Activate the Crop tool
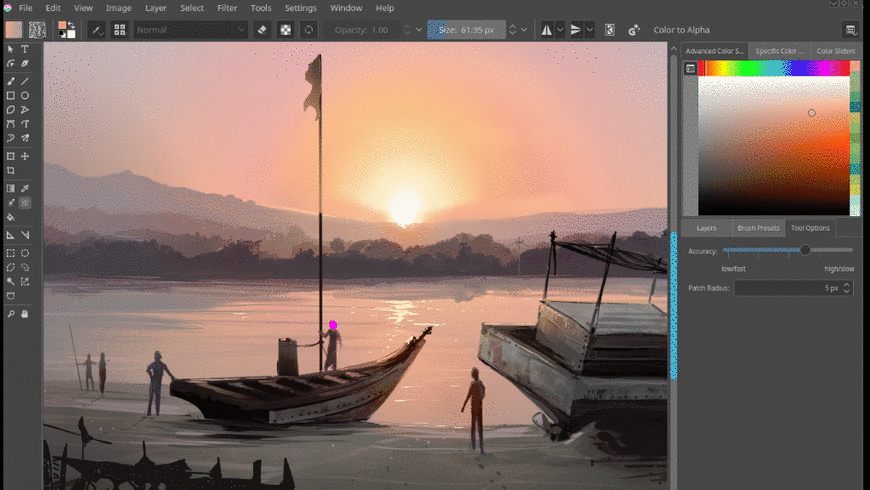This screenshot has height=490, width=870. click(x=11, y=171)
